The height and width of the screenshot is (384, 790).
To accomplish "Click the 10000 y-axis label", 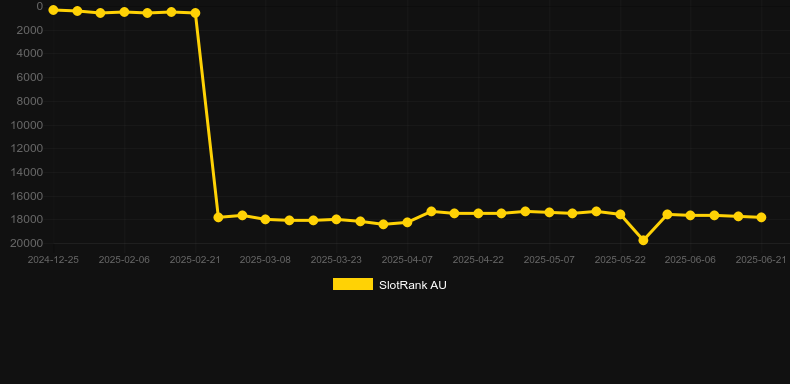I will (27, 125).
